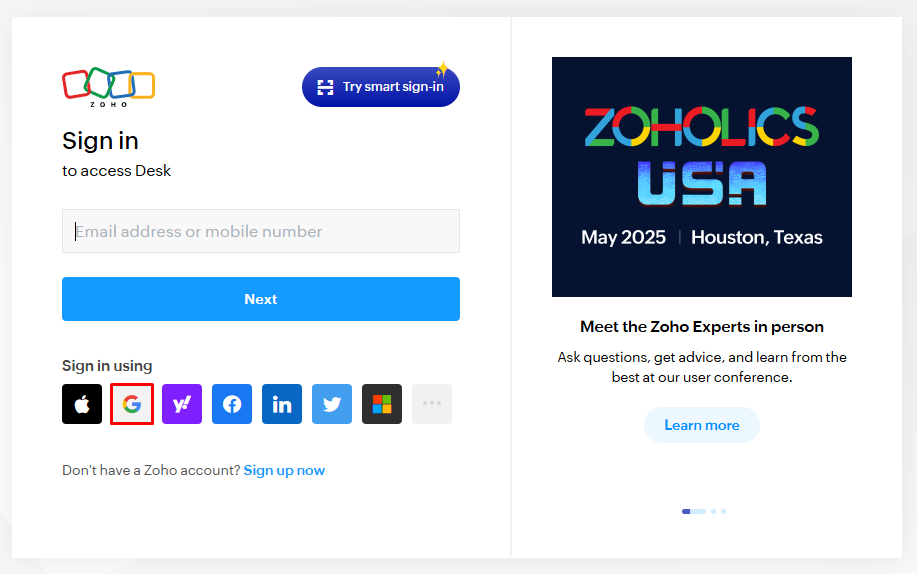917x574 pixels.
Task: Sign in using Facebook icon
Action: 232,404
